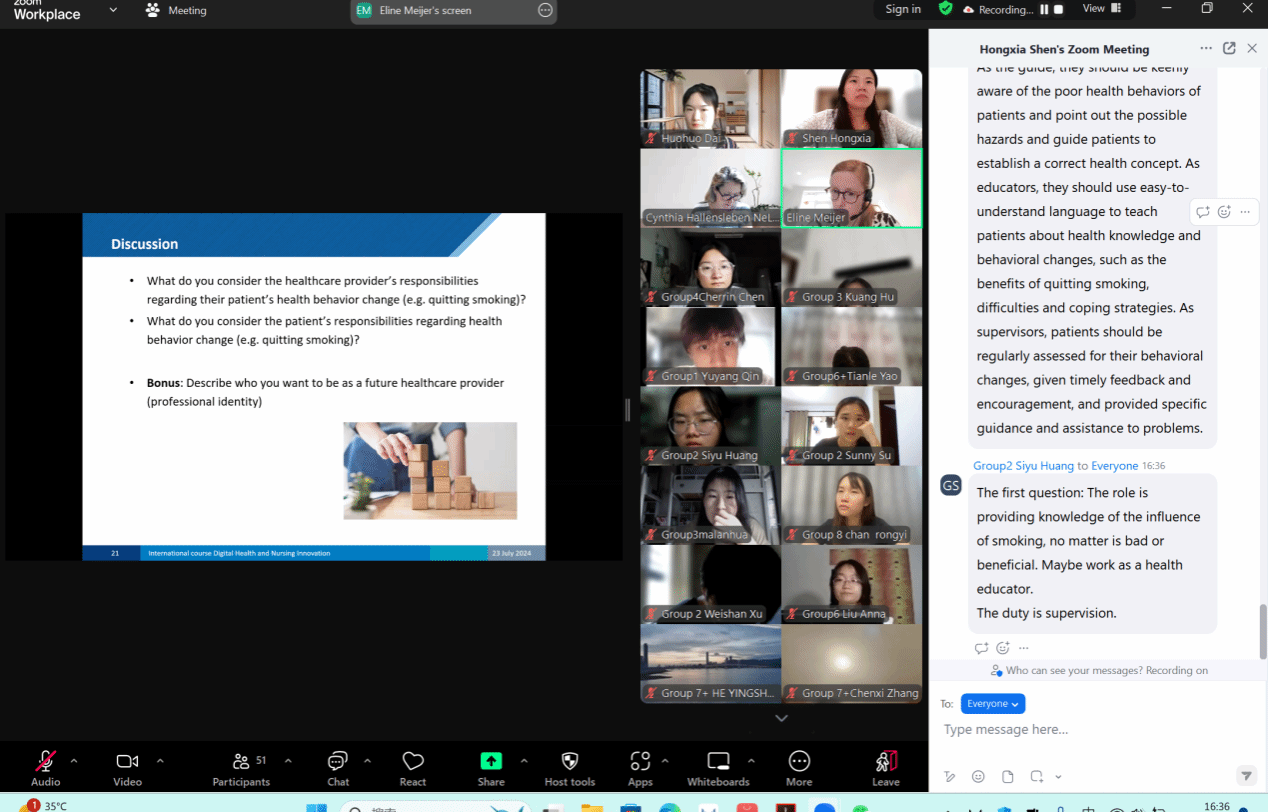Image resolution: width=1268 pixels, height=812 pixels.
Task: Expand the Everyone recipient dropdown
Action: point(992,704)
